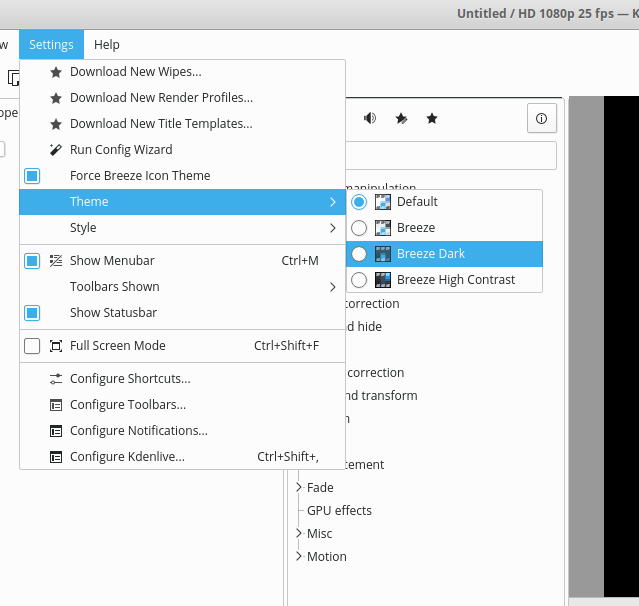Click the Configure Toolbars icon
This screenshot has height=606, width=639.
pyautogui.click(x=56, y=405)
